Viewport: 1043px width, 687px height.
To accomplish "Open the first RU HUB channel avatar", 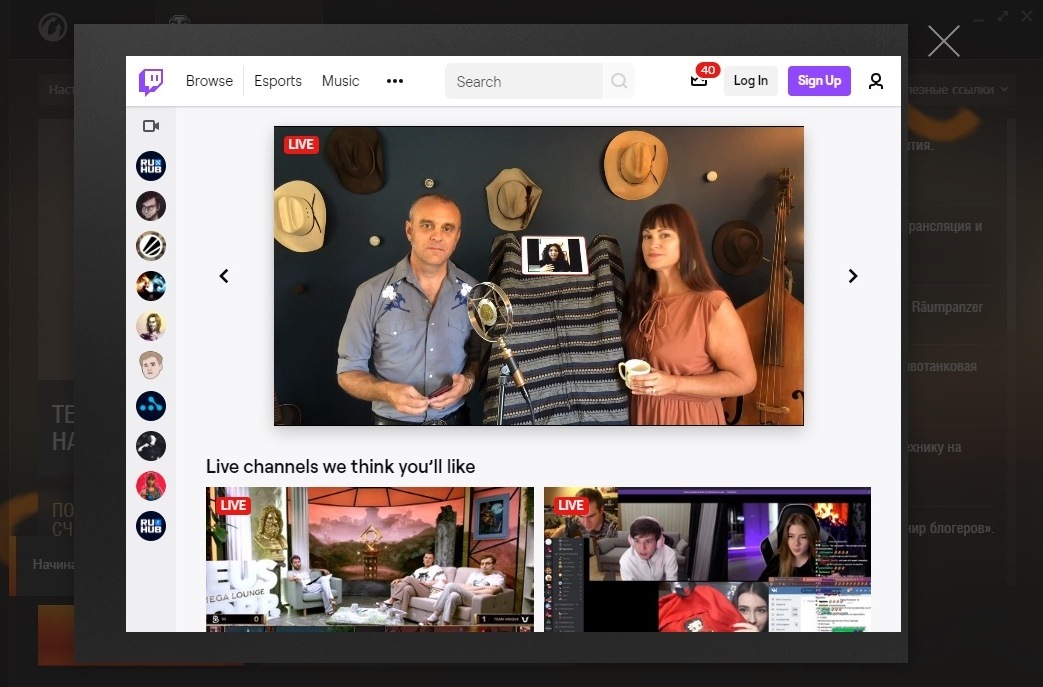I will coord(151,166).
